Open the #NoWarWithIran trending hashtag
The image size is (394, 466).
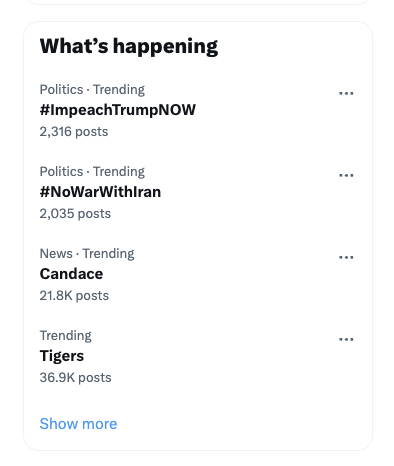point(100,192)
